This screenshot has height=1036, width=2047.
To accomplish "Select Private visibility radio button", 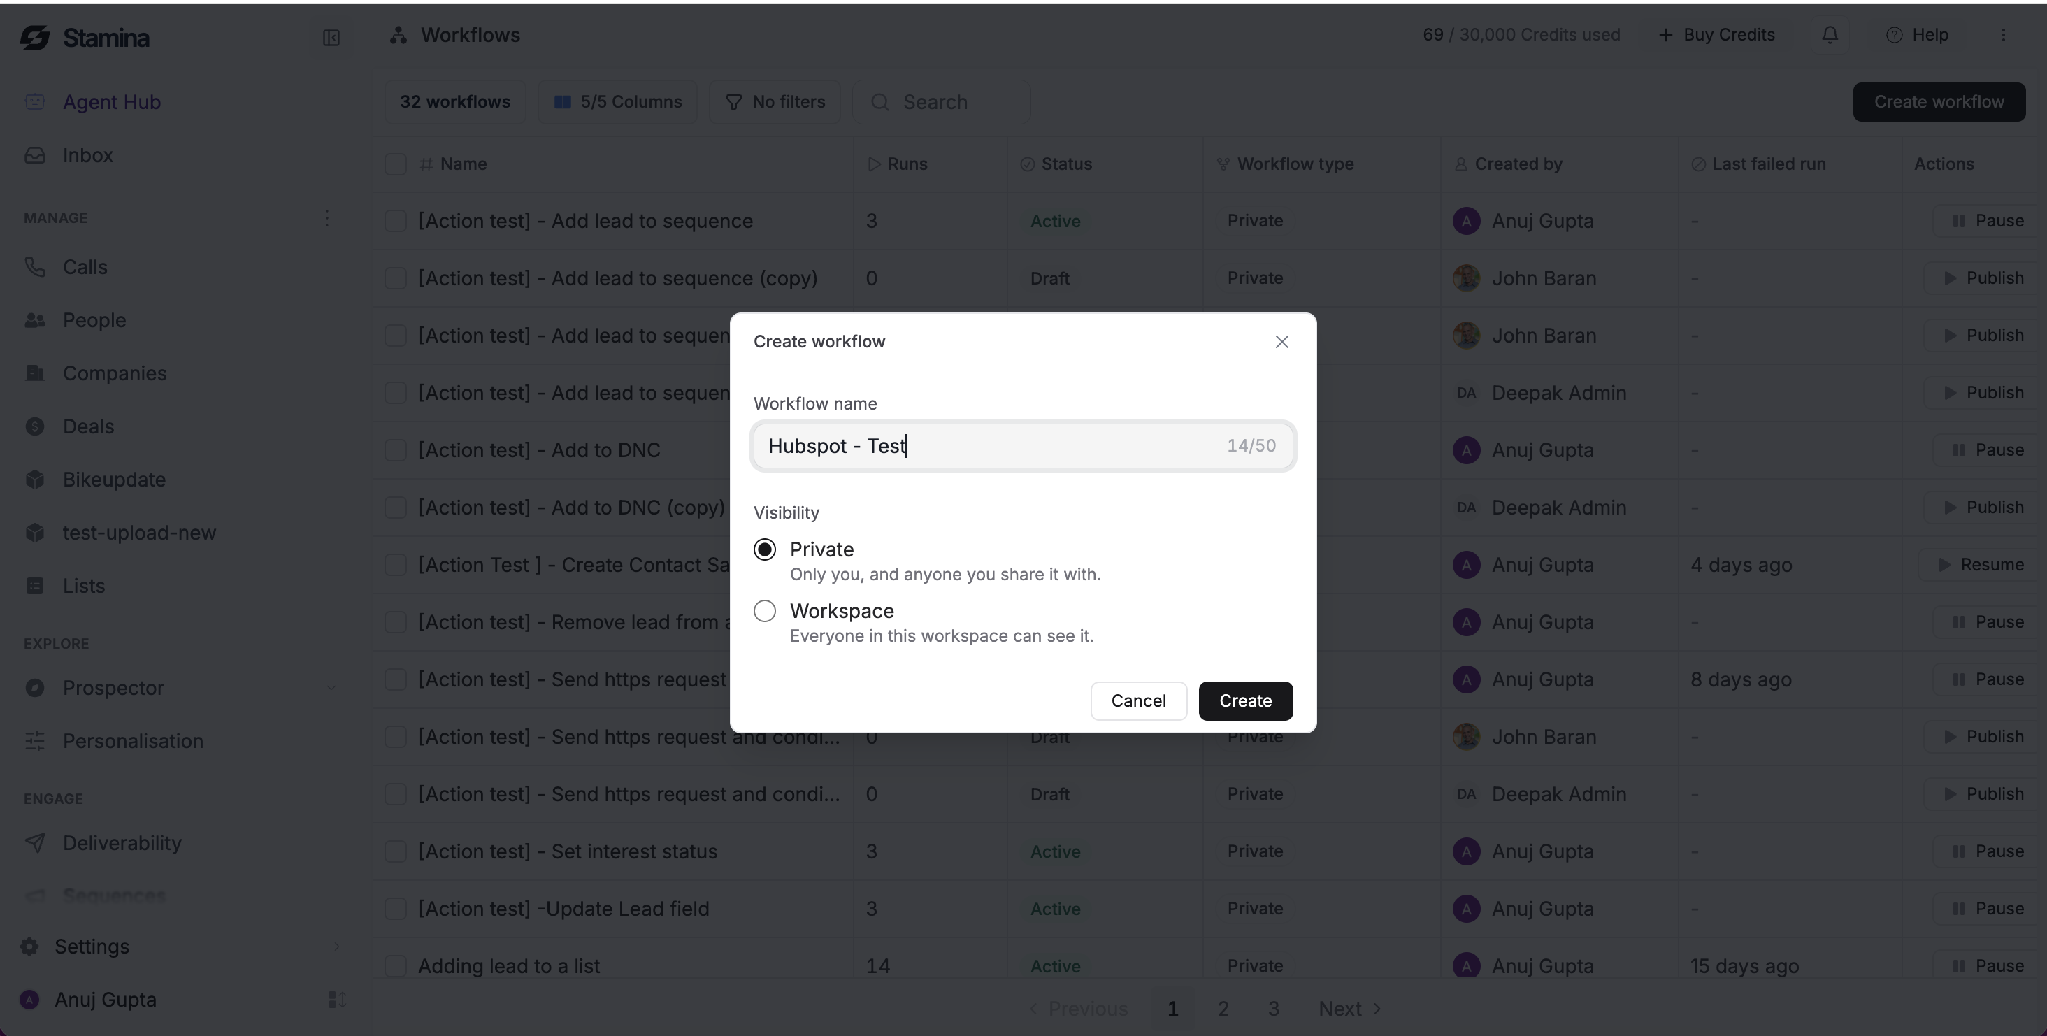I will click(x=765, y=550).
